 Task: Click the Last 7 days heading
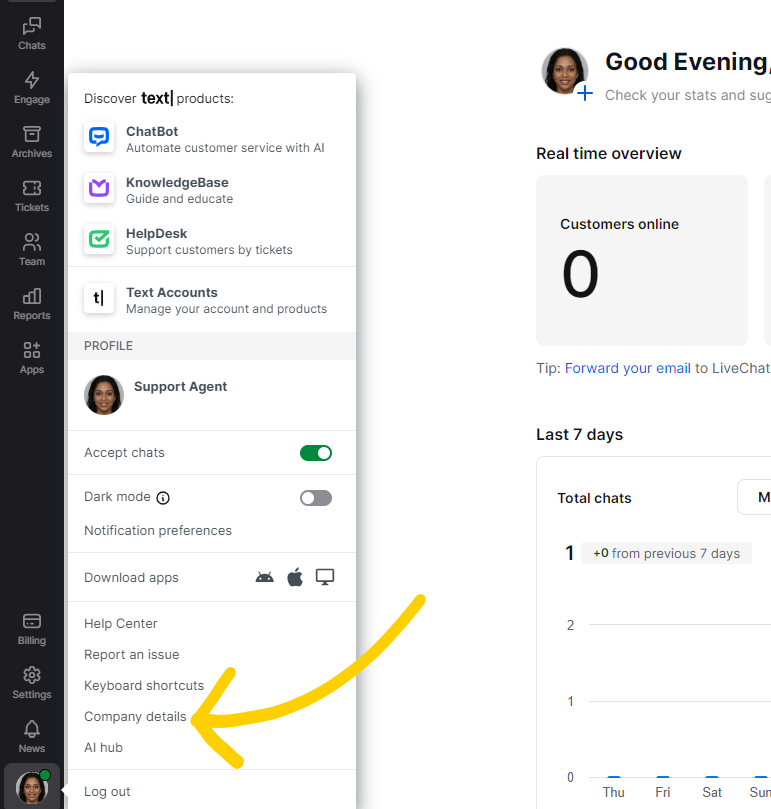pos(579,434)
